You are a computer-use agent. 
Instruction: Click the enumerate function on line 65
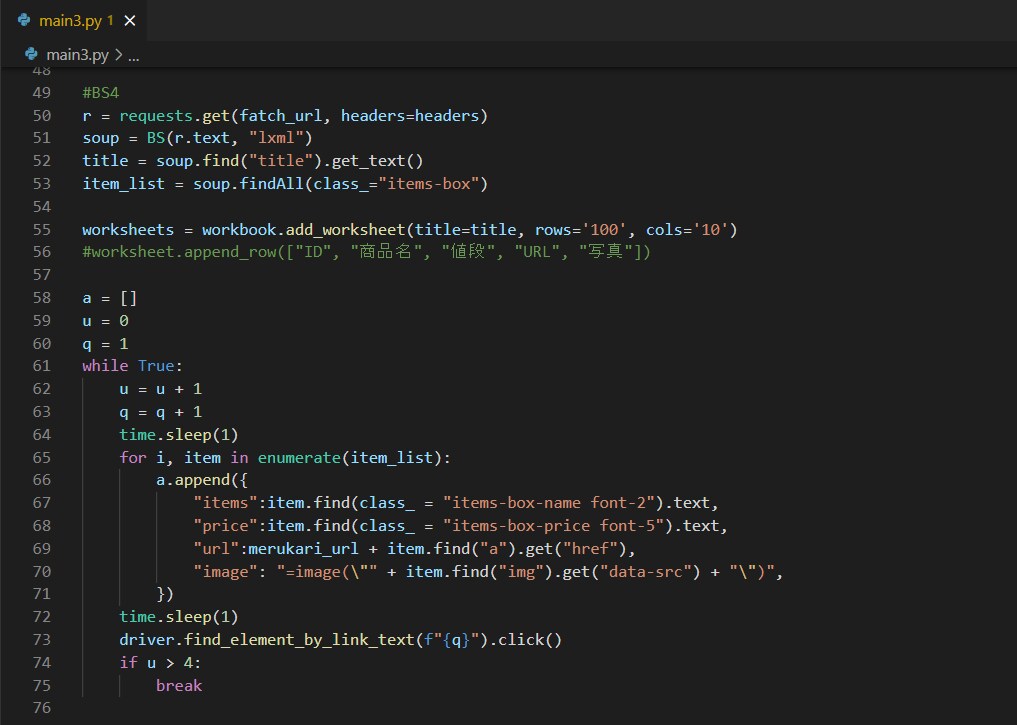(x=299, y=458)
